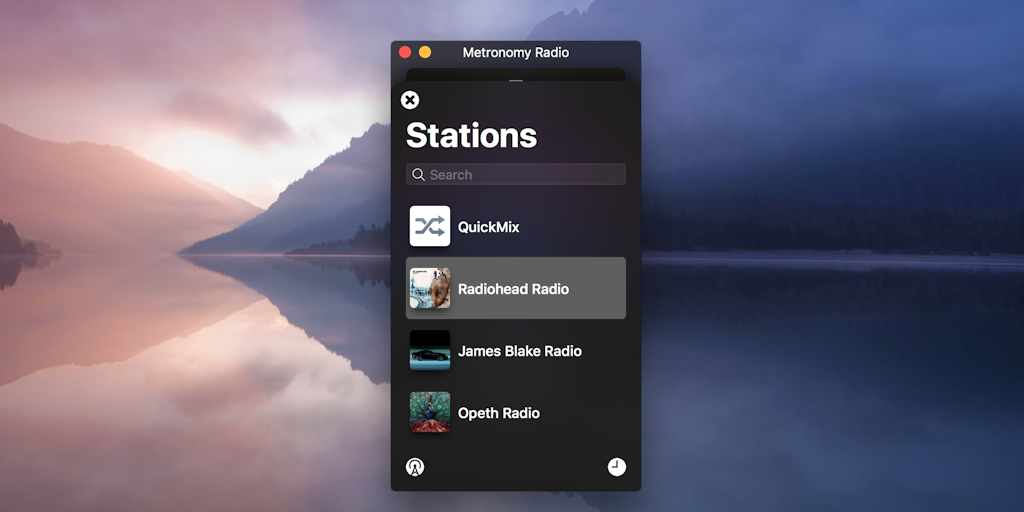
Task: Select the Radiohead Radio station row
Action: pyautogui.click(x=516, y=288)
